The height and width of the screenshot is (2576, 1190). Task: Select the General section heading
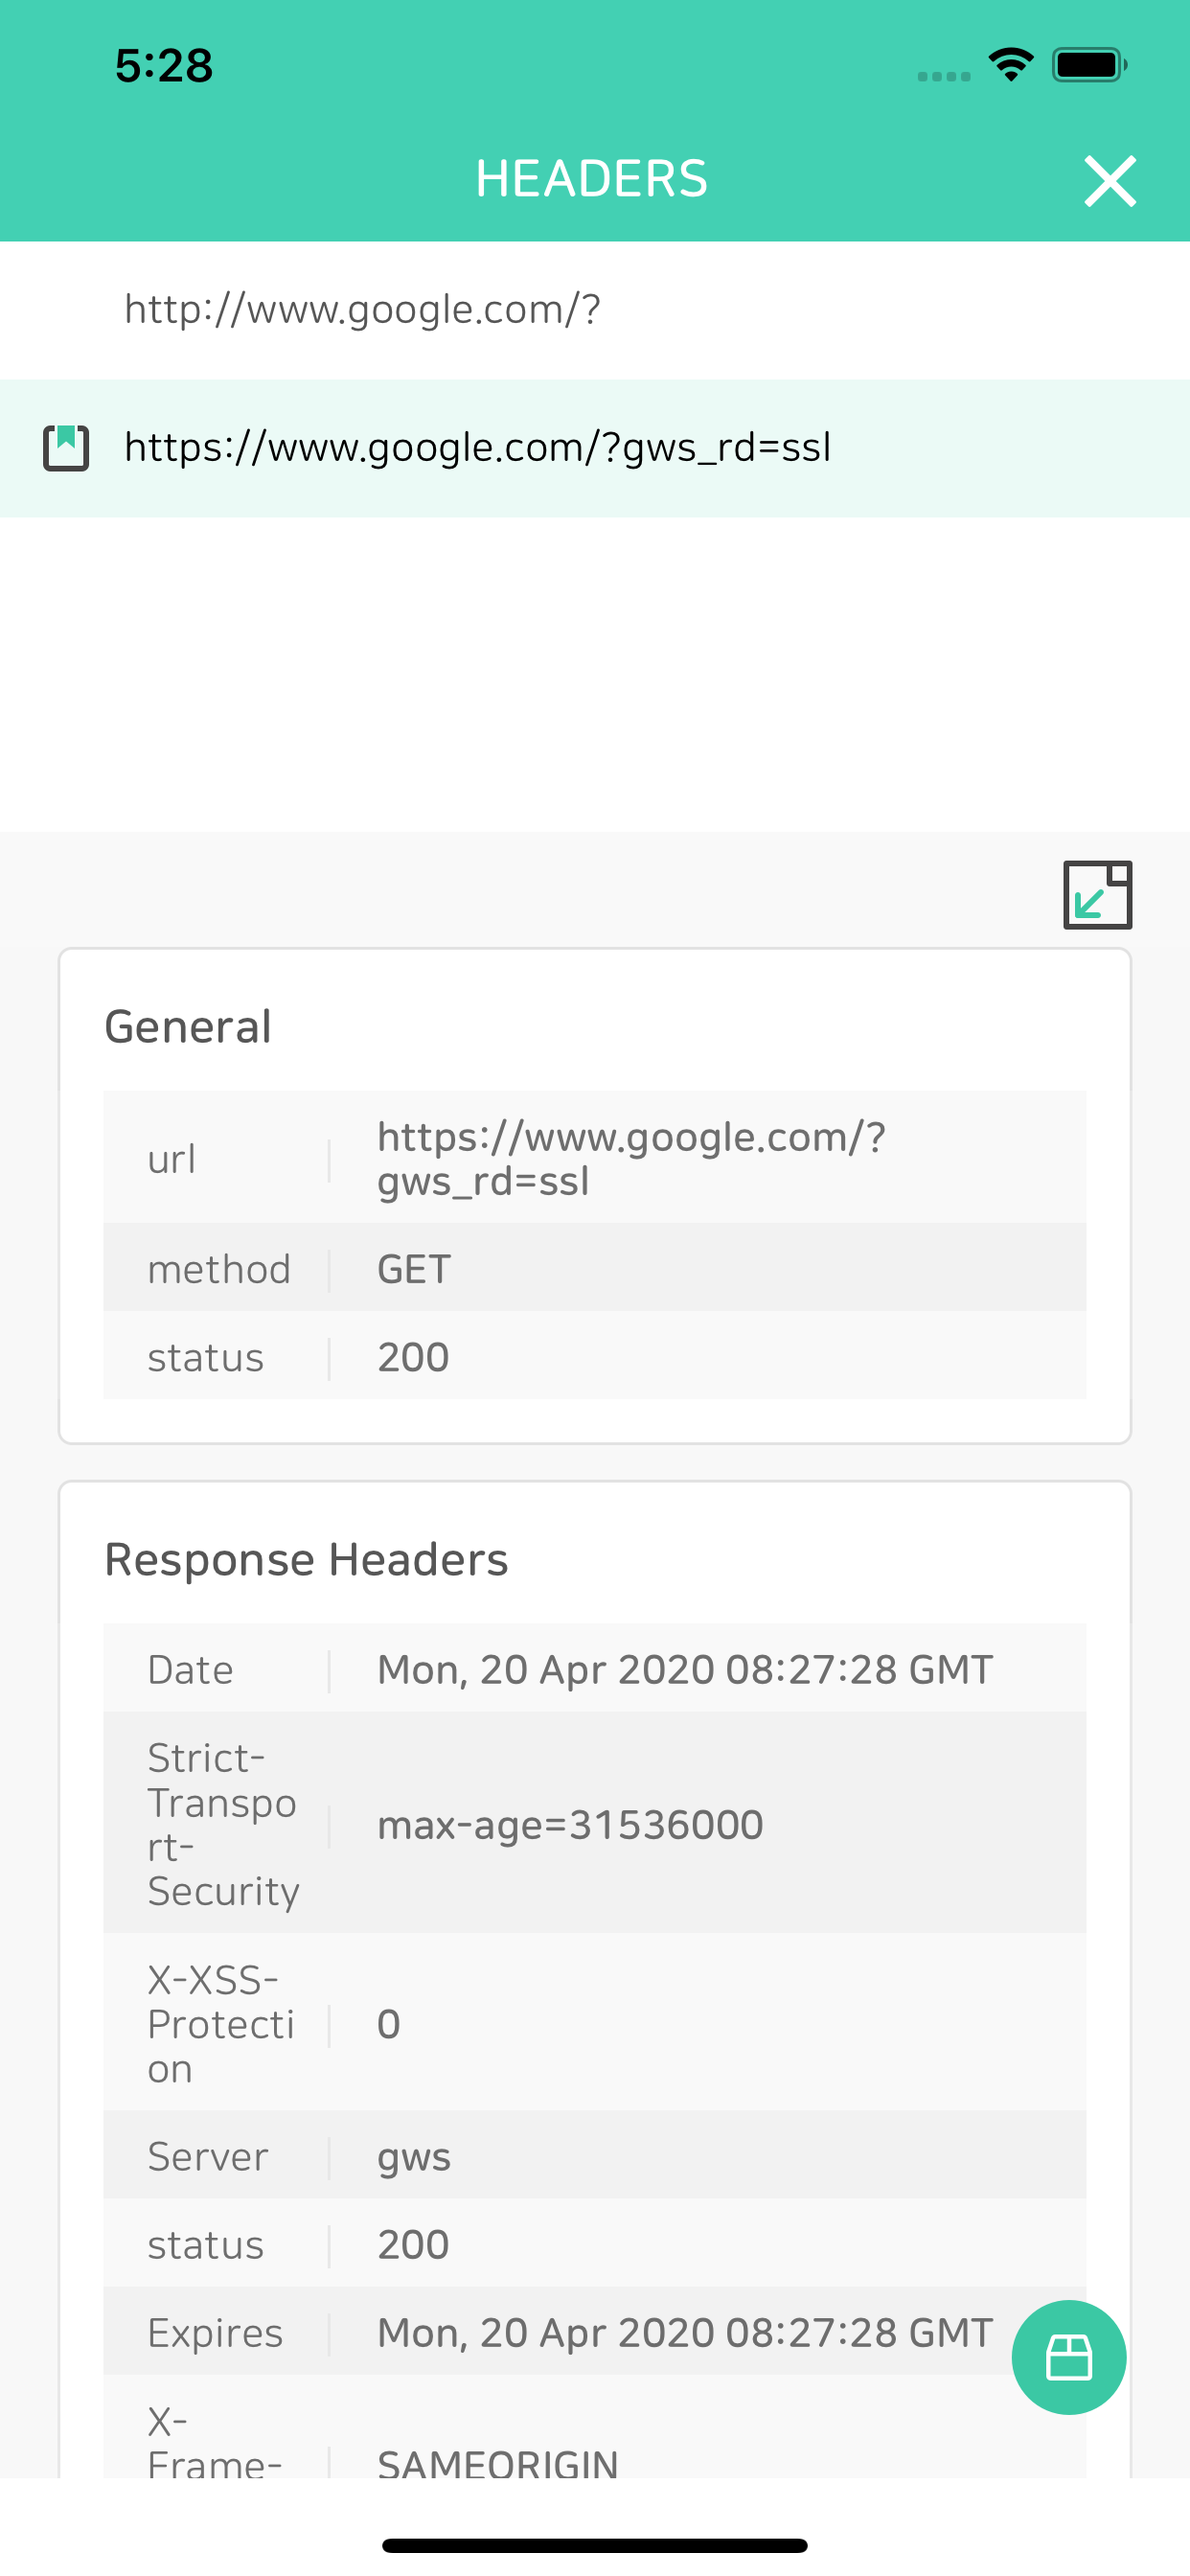point(188,1024)
